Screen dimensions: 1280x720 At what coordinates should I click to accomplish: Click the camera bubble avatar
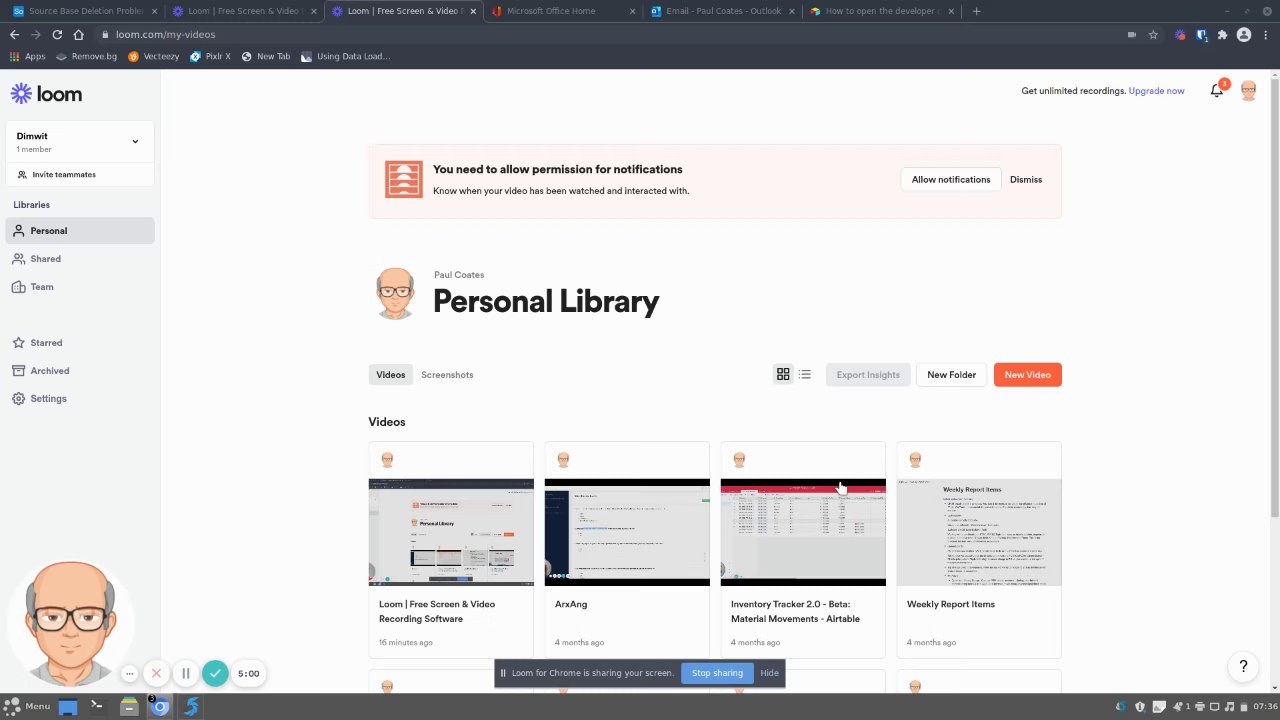point(69,622)
